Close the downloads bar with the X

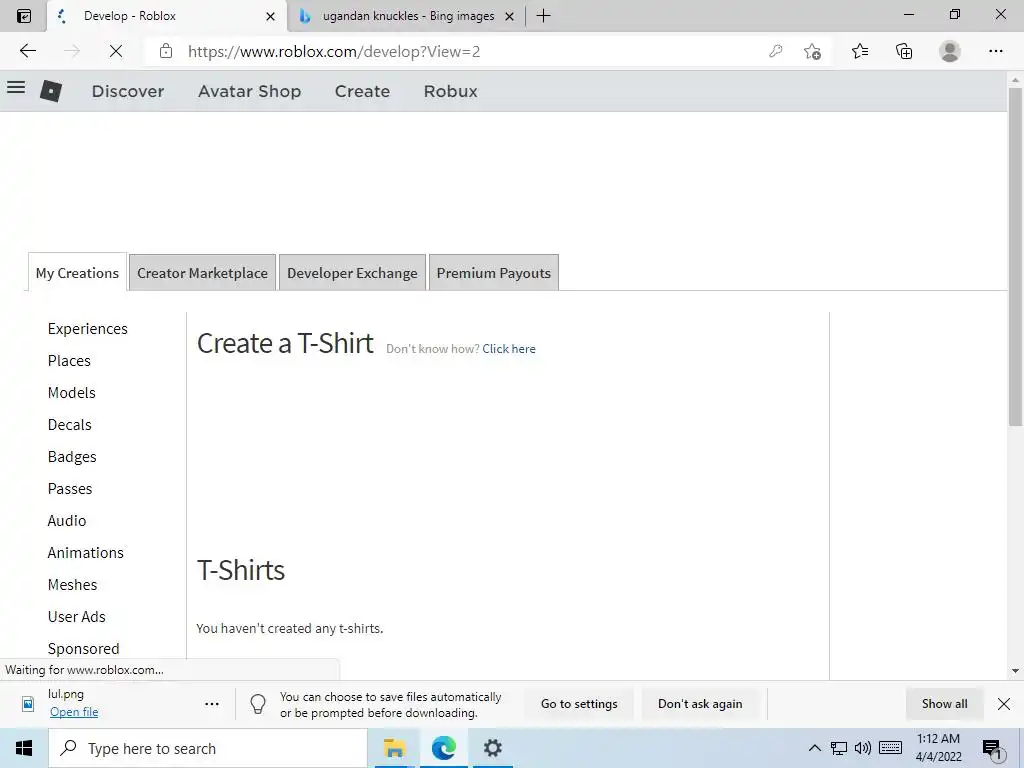(1004, 704)
